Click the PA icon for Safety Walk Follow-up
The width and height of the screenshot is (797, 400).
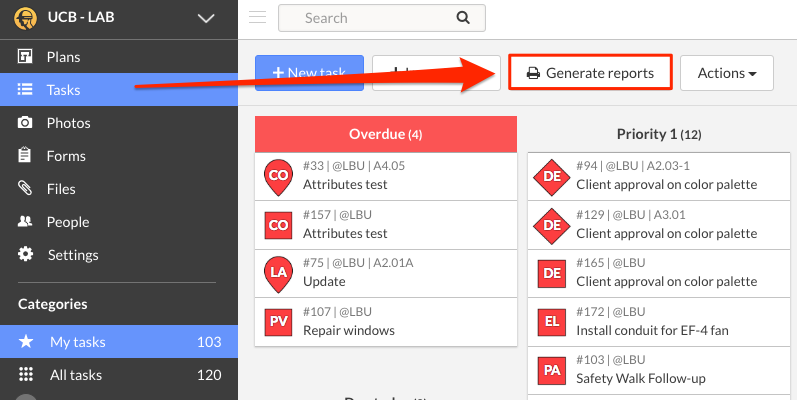(x=551, y=370)
